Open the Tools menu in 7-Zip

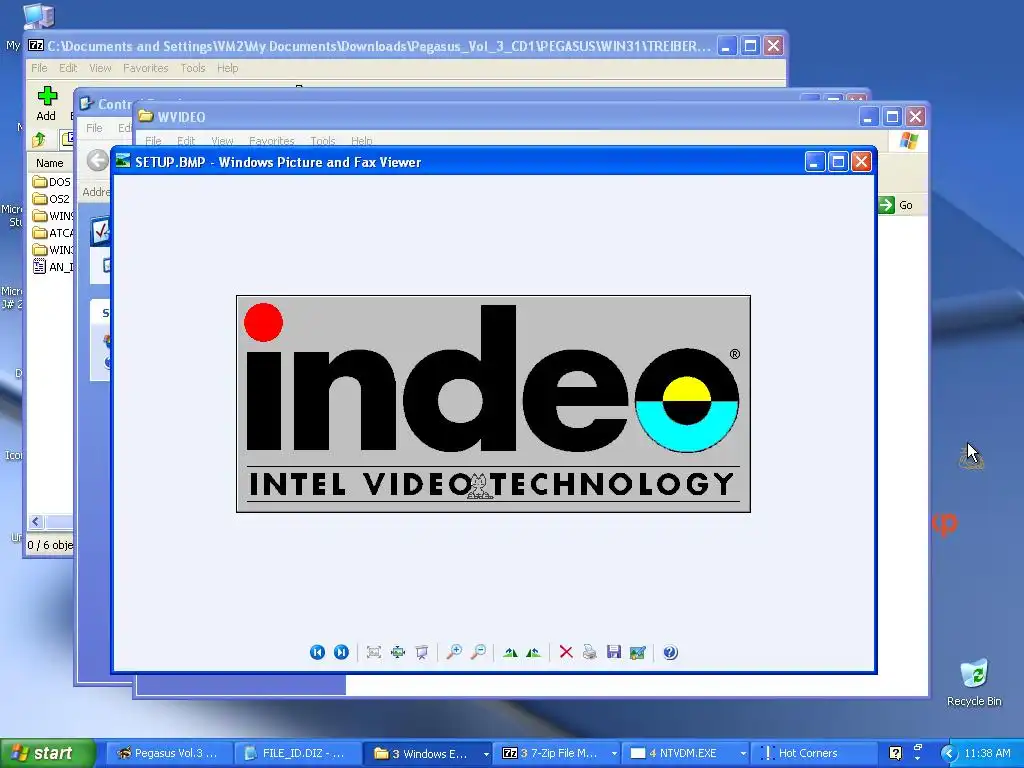click(193, 68)
